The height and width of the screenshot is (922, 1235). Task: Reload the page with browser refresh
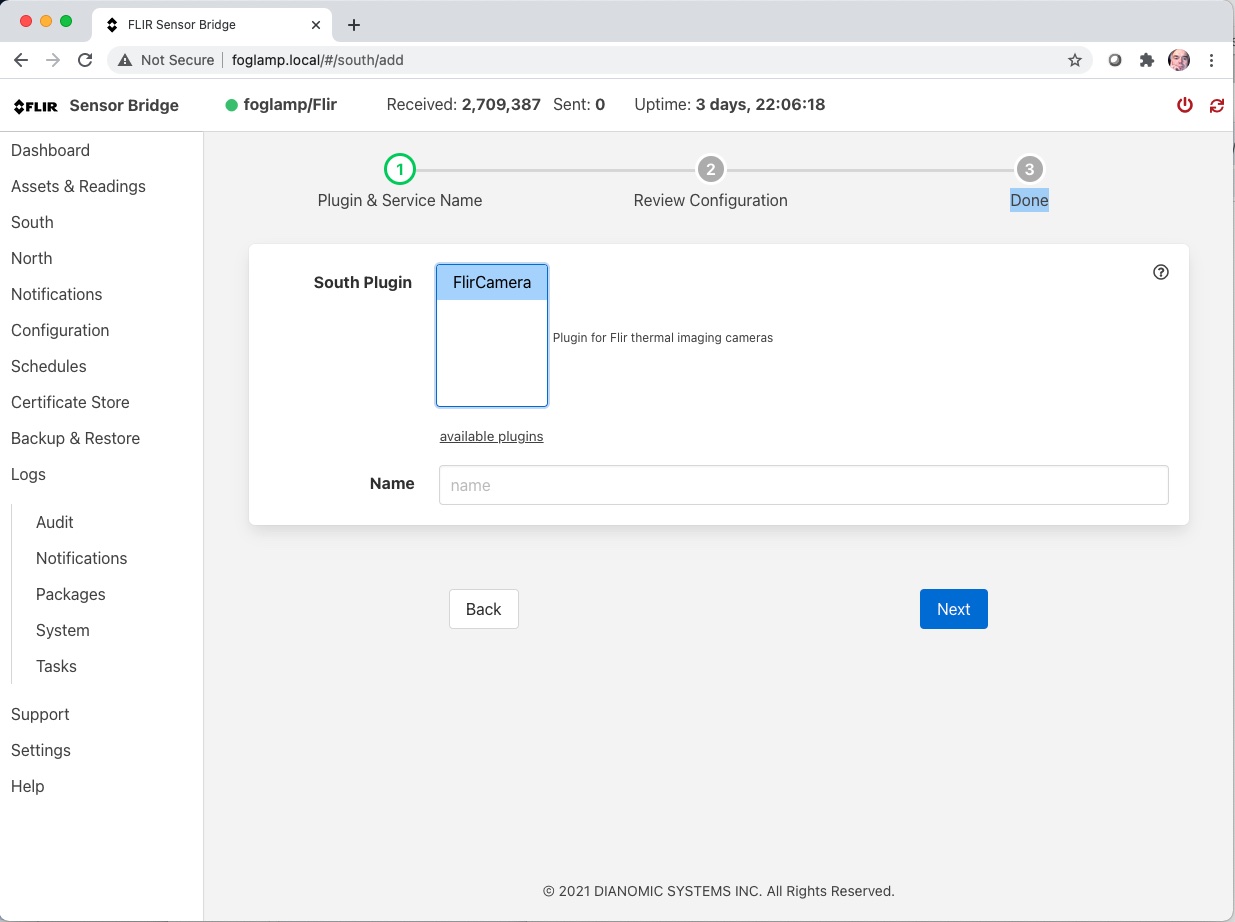pos(85,60)
